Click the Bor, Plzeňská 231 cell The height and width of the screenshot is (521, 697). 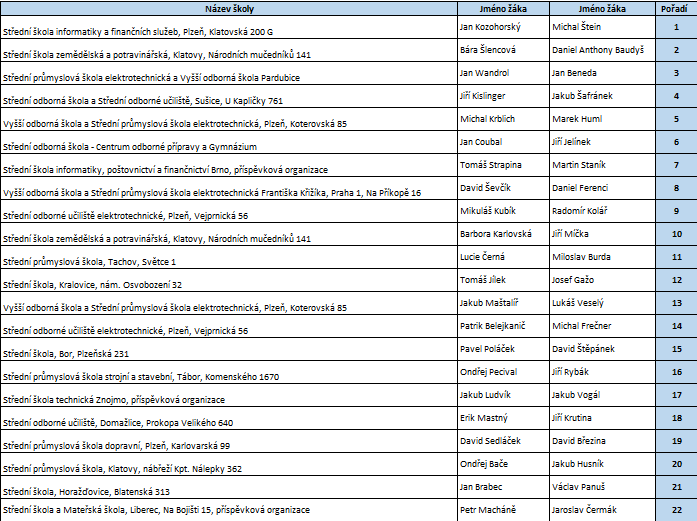[229, 349]
